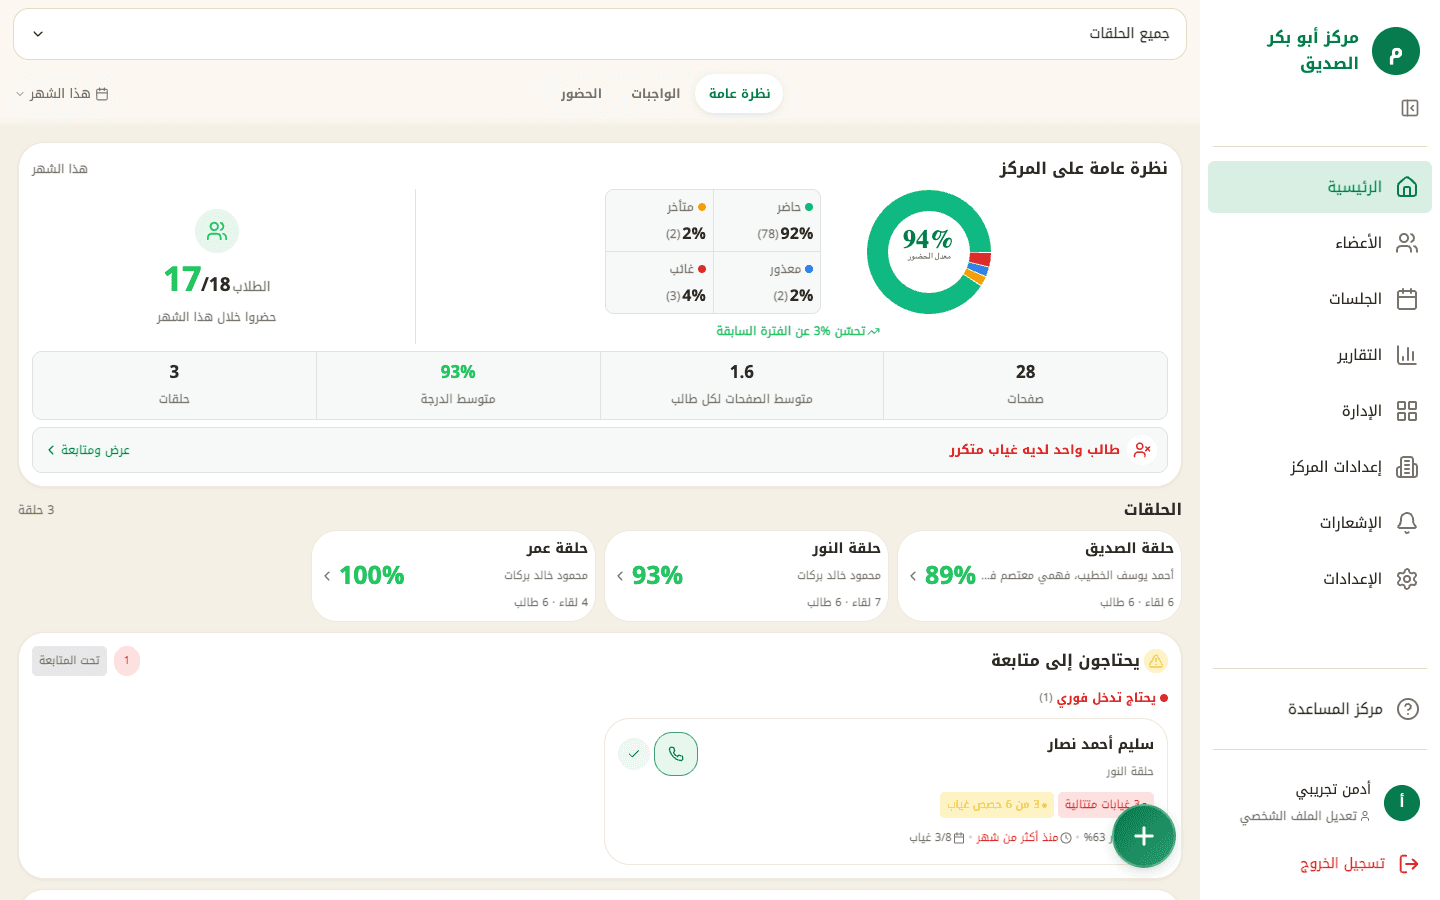1440x900 pixels.
Task: Click the phone call icon for سليم أحمد نصار
Action: tap(676, 754)
